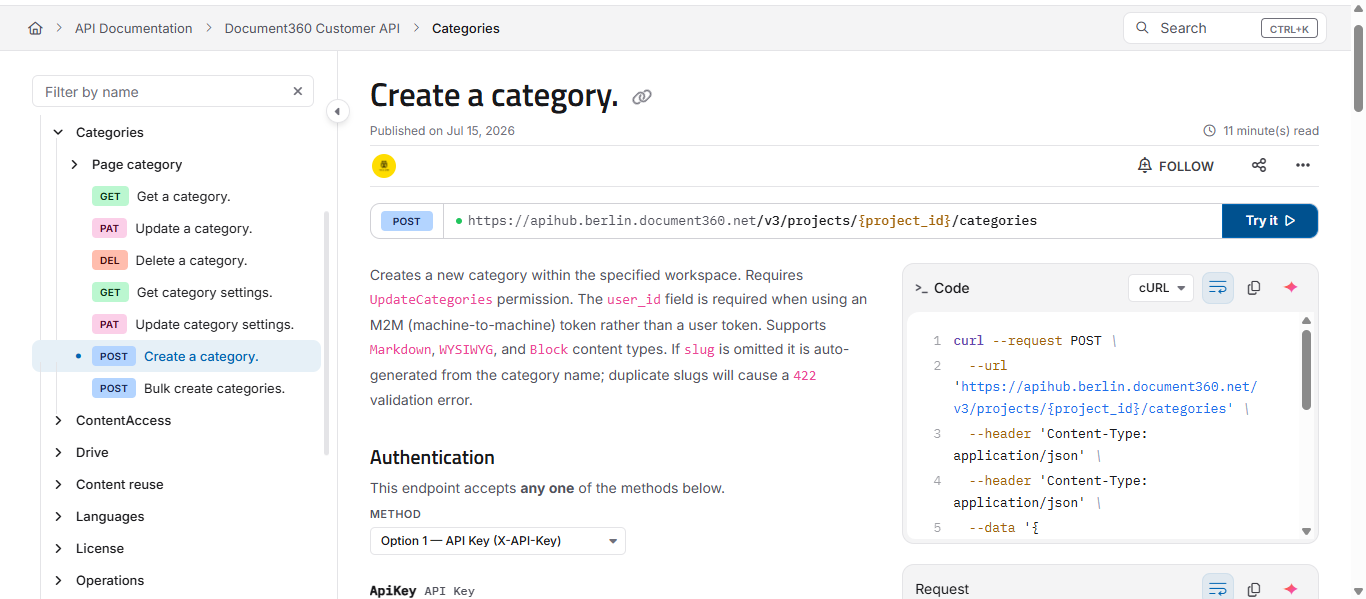The height and width of the screenshot is (599, 1366).
Task: Expand the License section
Action: pyautogui.click(x=58, y=548)
